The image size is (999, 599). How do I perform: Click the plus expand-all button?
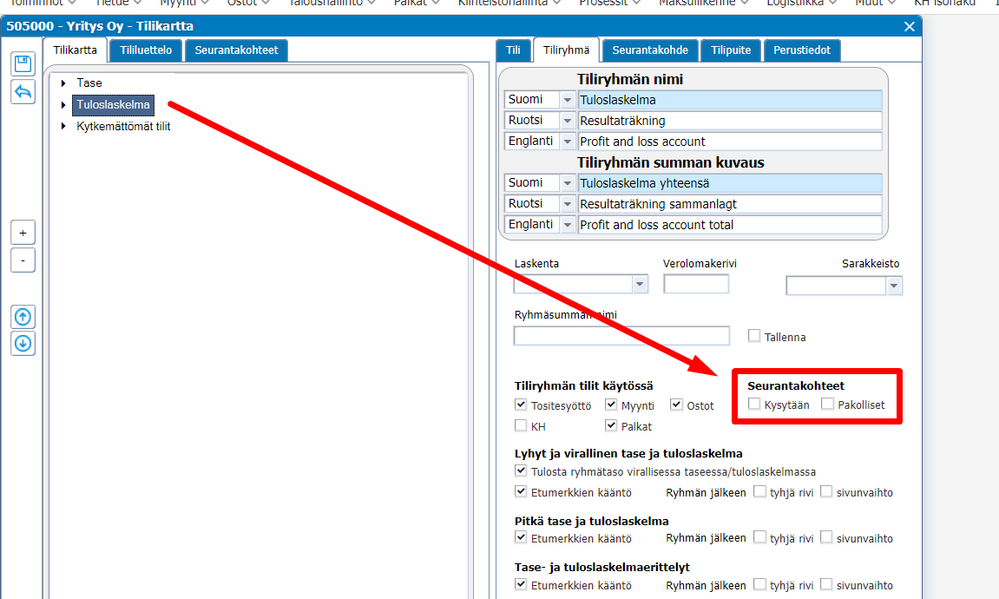(23, 233)
